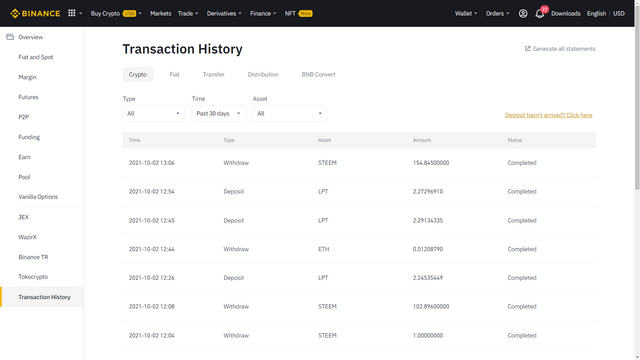The height and width of the screenshot is (360, 640).
Task: Switch to the Fiat tab
Action: tap(174, 74)
